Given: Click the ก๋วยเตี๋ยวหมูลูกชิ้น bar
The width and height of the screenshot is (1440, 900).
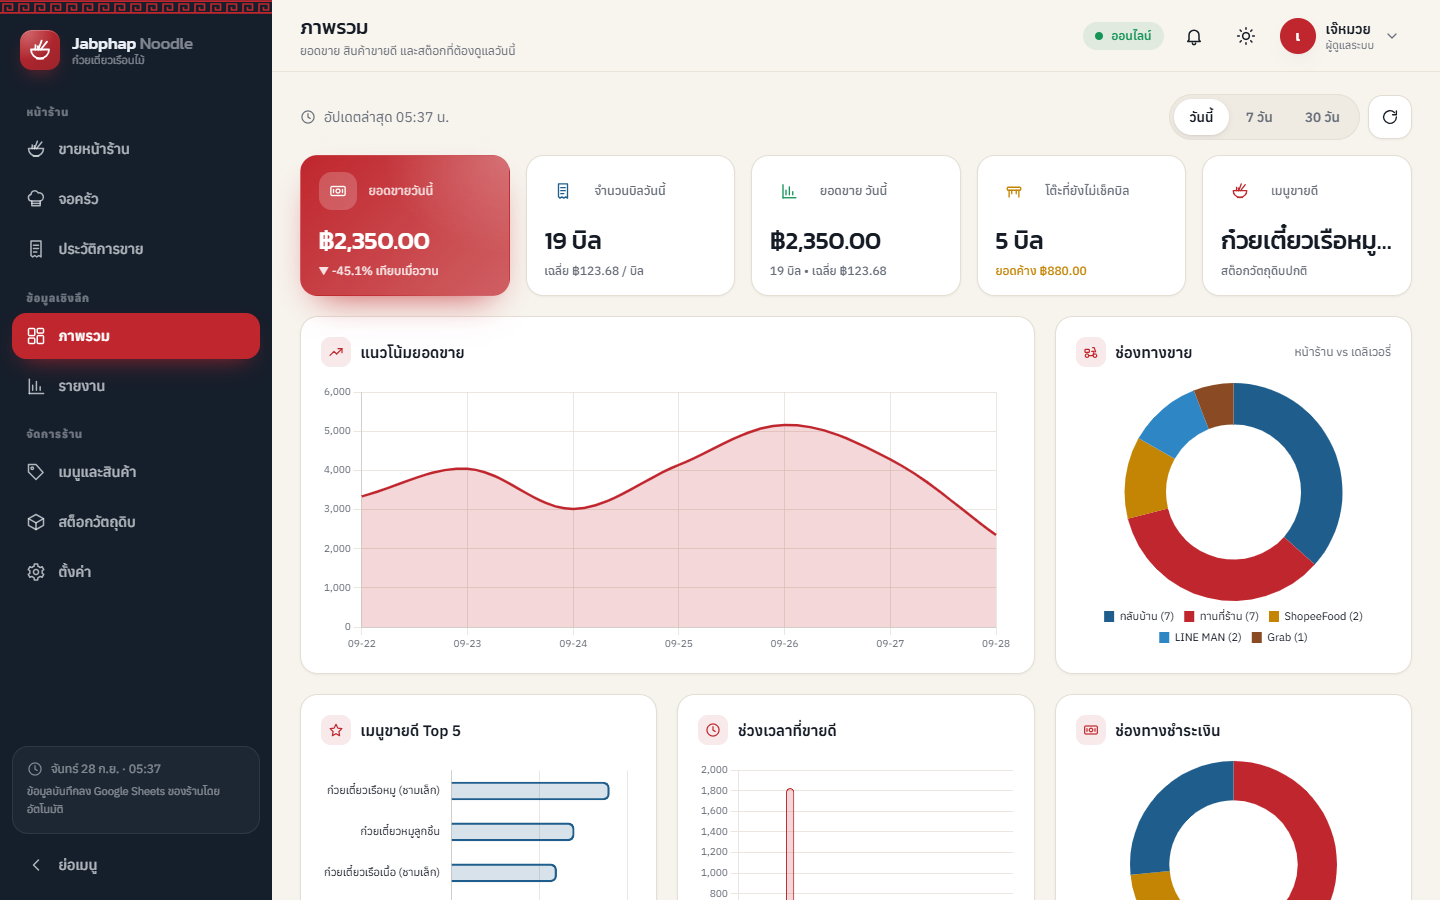Looking at the screenshot, I should pos(512,832).
